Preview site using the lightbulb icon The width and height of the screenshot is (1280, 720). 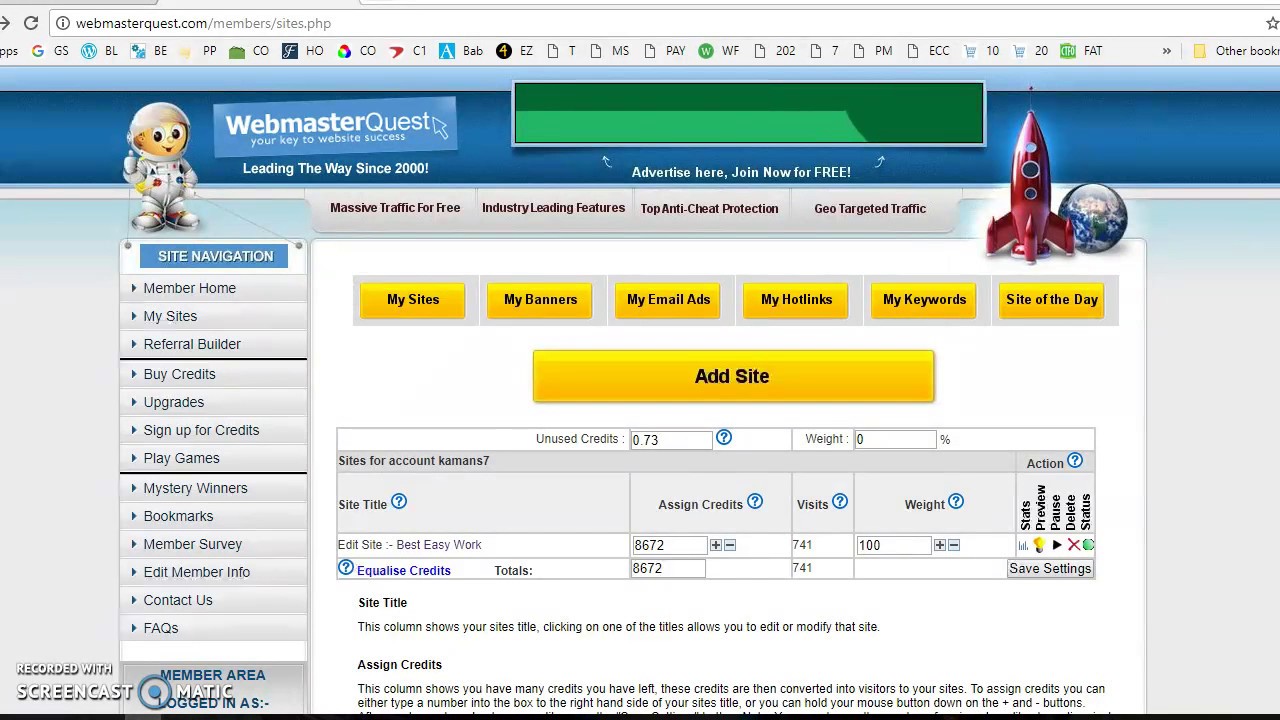click(1039, 545)
